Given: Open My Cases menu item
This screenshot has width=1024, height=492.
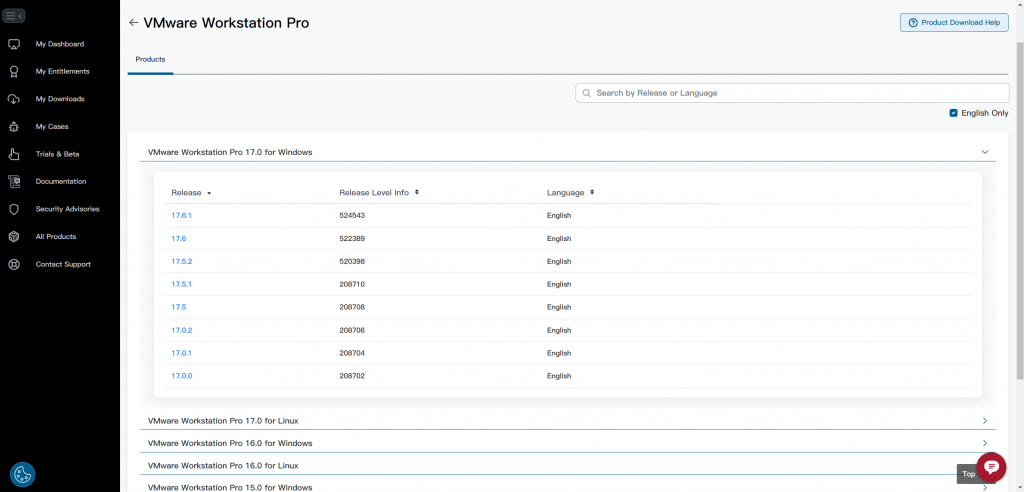Looking at the screenshot, I should (52, 127).
